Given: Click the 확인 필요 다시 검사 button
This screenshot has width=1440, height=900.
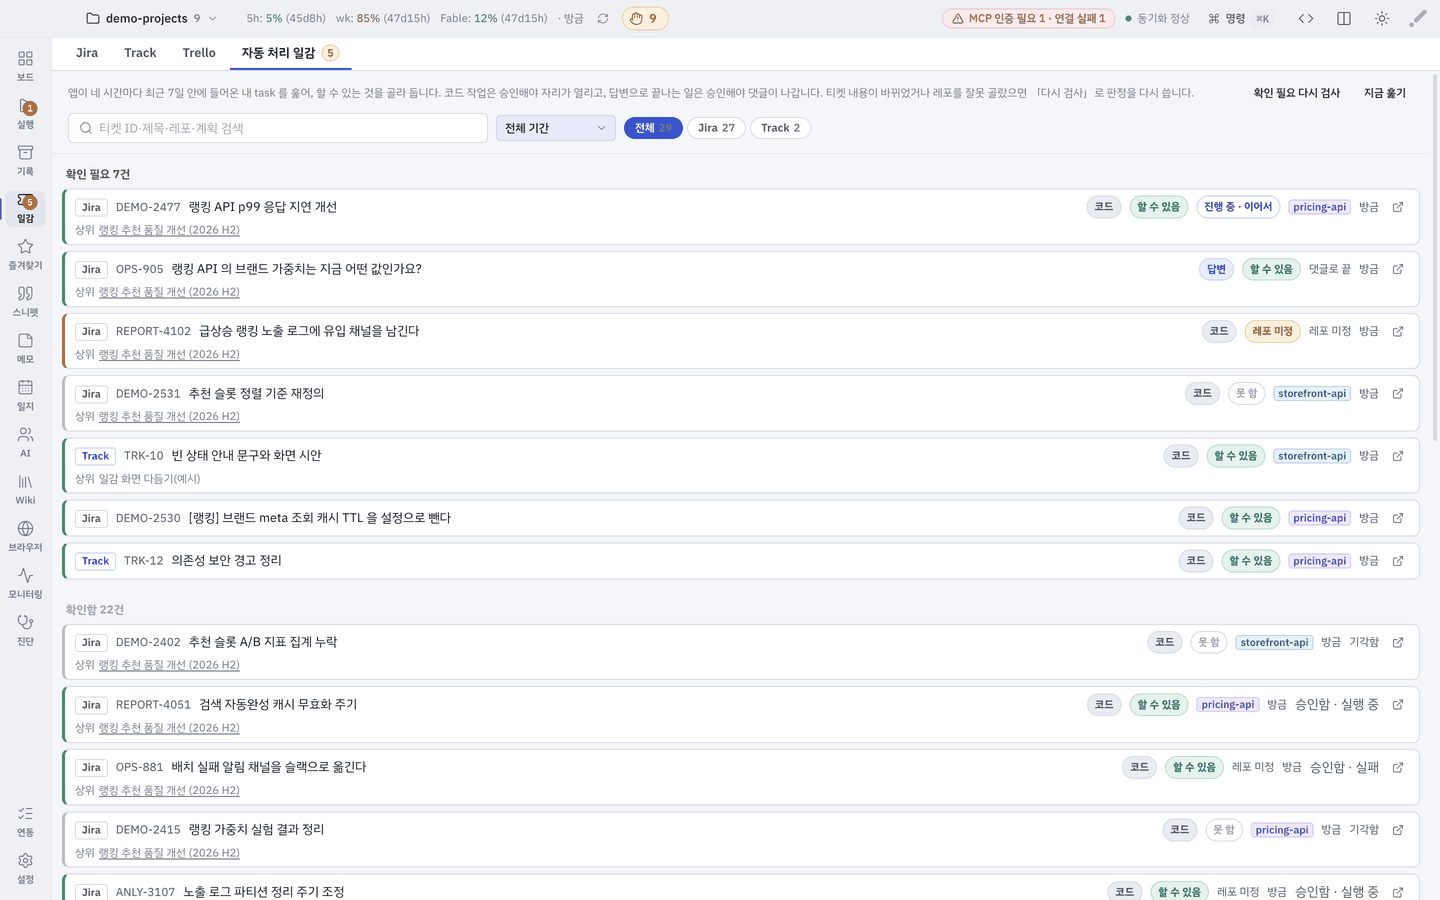Looking at the screenshot, I should pos(1296,93).
